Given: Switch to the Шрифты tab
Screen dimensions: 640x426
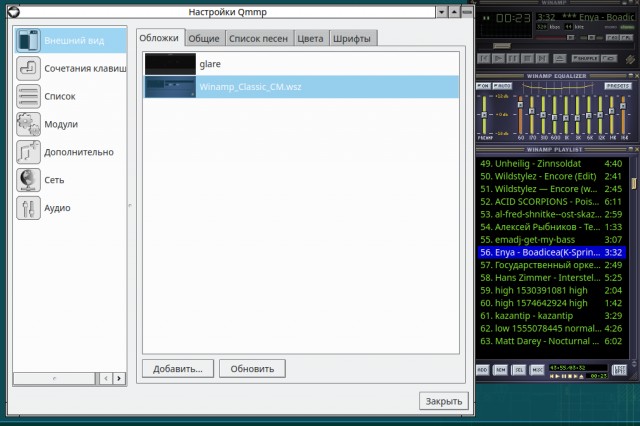Looking at the screenshot, I should tap(352, 39).
